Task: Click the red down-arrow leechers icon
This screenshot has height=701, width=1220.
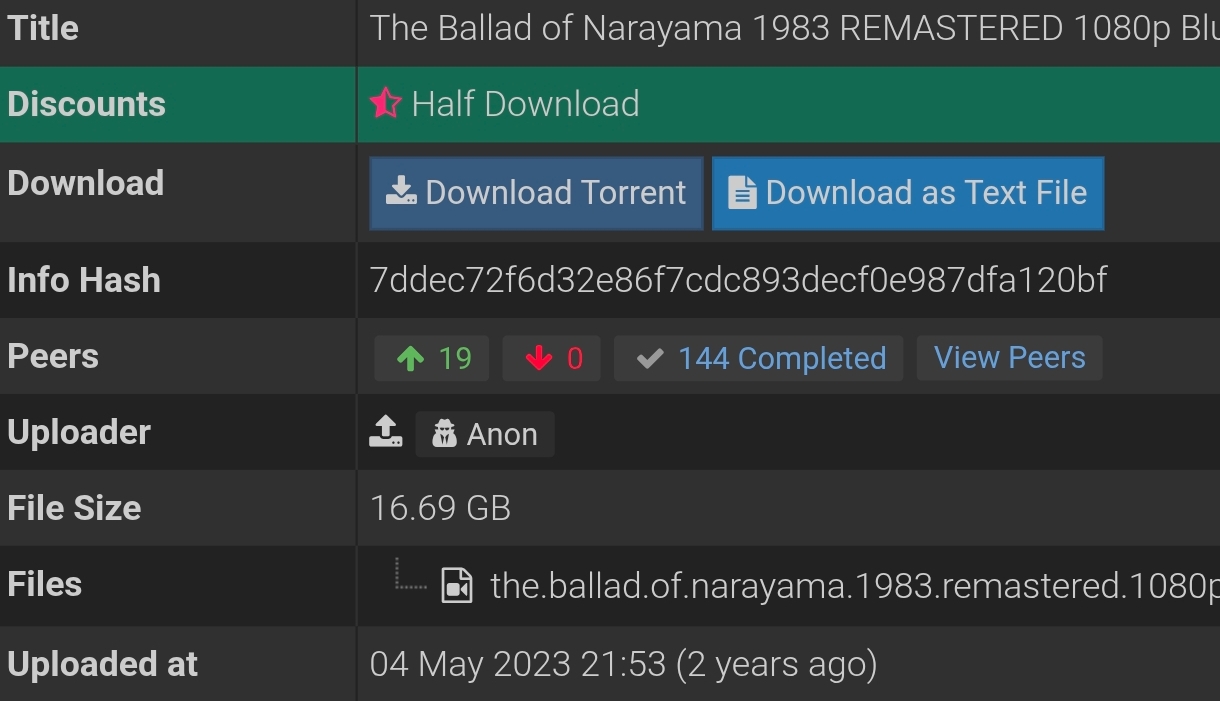Action: (x=539, y=358)
